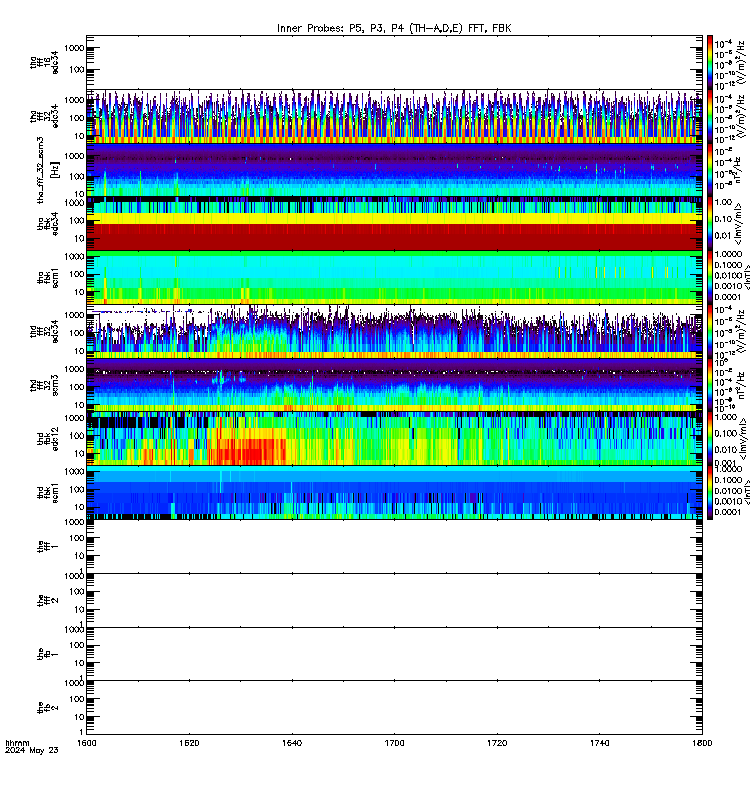Click the '1000' y-axis tick of the fb 2
The height and width of the screenshot is (800, 750).
click(x=73, y=683)
